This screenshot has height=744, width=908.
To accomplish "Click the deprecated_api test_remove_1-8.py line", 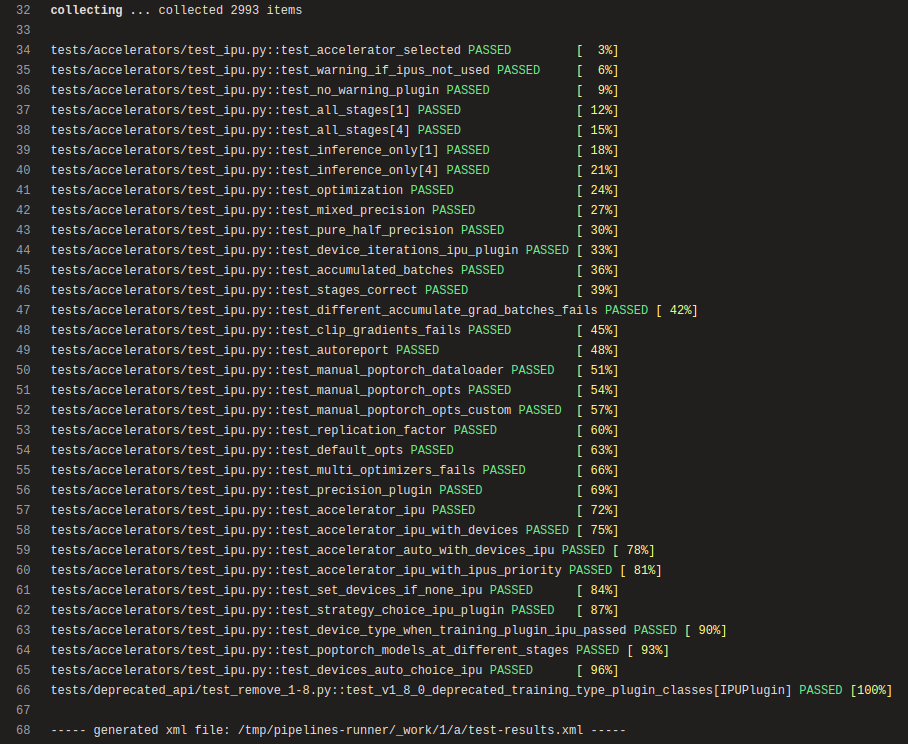I will tap(471, 690).
